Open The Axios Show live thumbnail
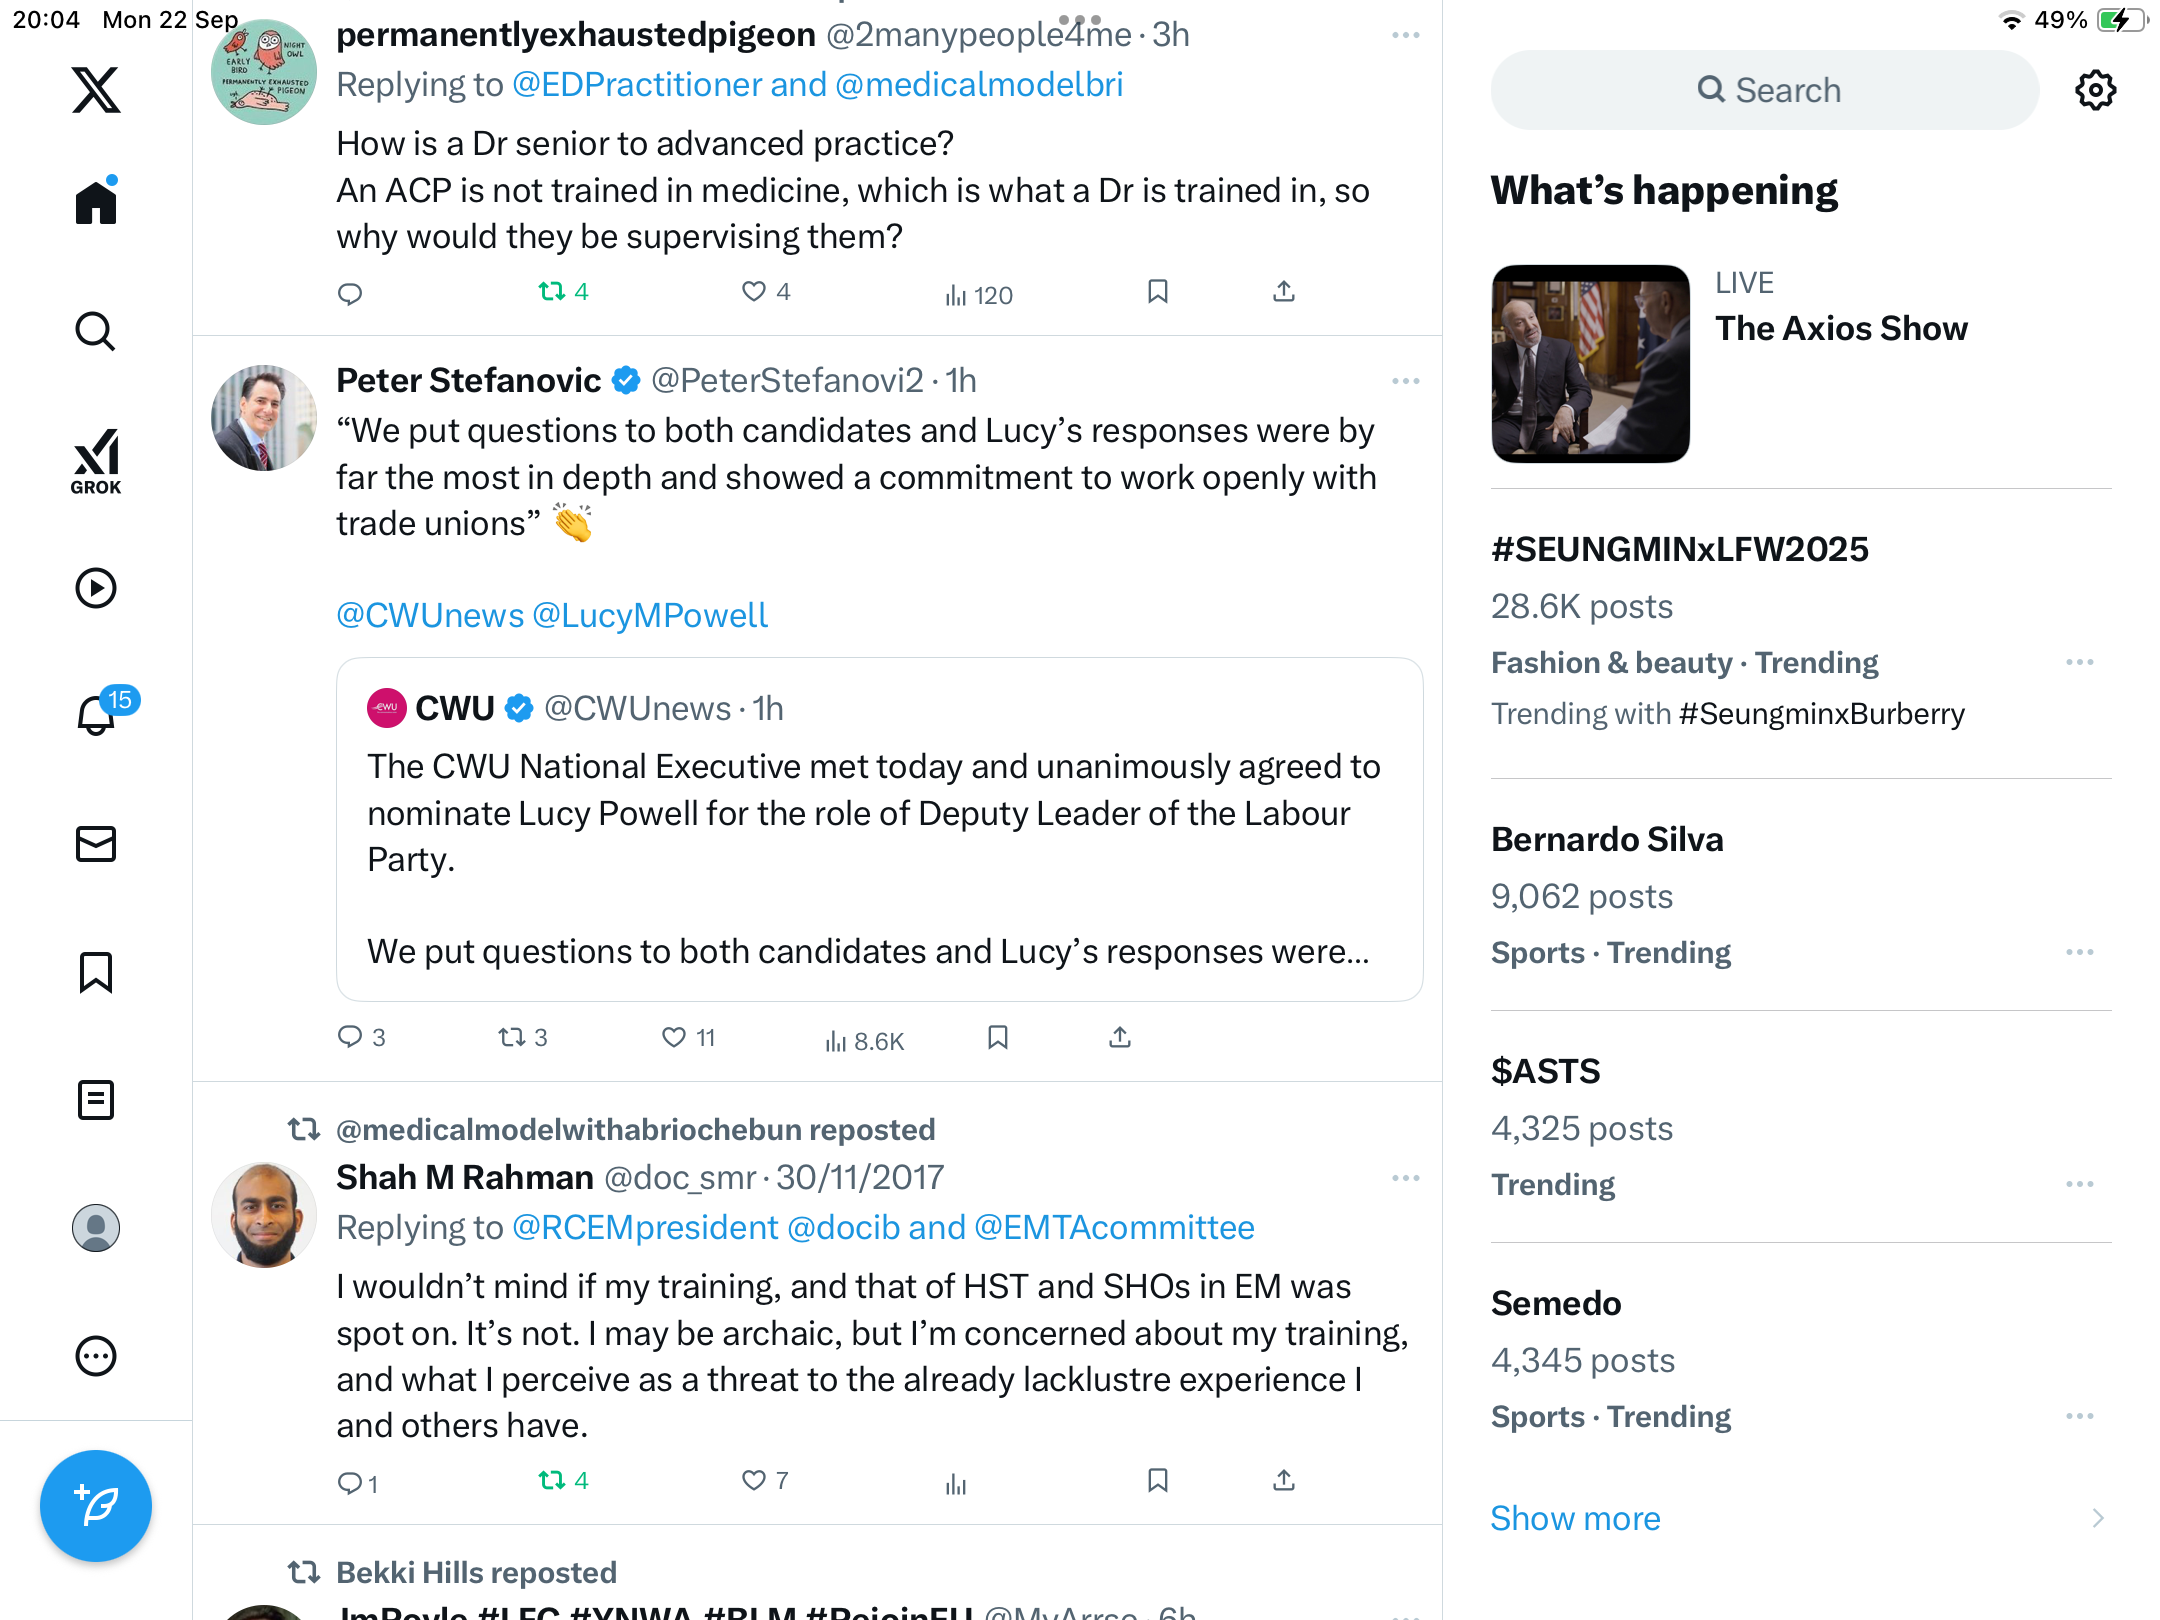Image resolution: width=2160 pixels, height=1620 pixels. 1590,364
